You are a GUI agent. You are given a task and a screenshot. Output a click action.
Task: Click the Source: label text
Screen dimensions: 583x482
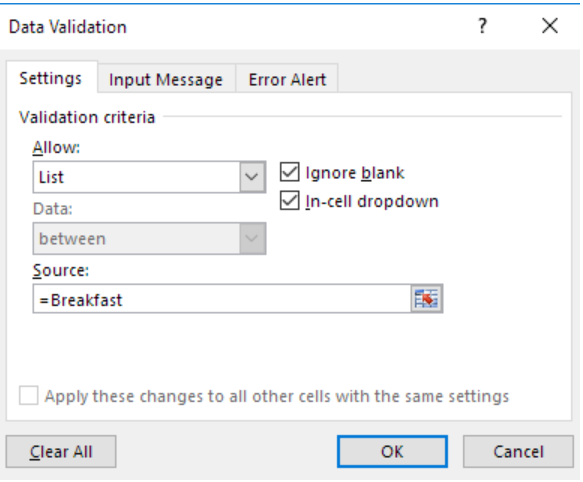tap(61, 270)
